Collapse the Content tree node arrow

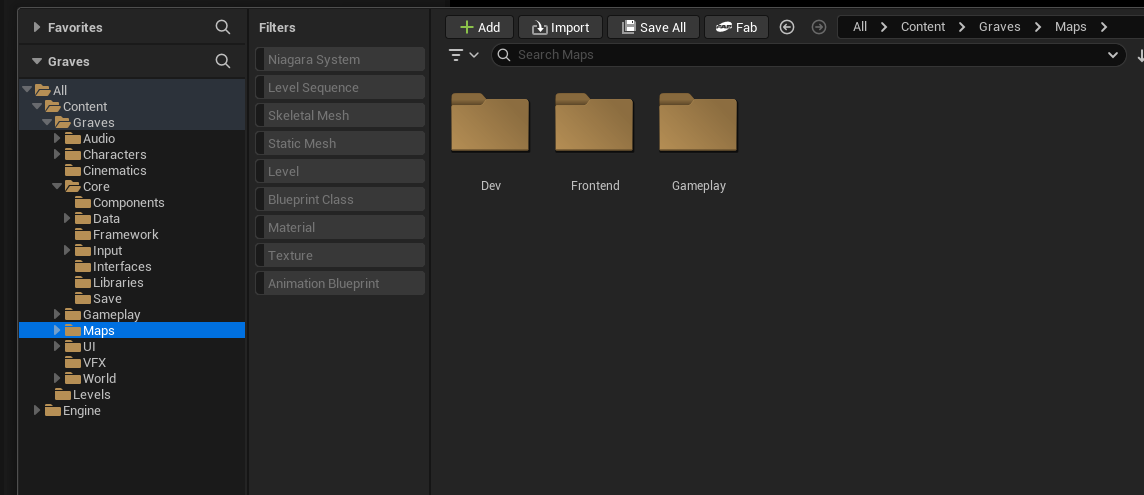[37, 106]
